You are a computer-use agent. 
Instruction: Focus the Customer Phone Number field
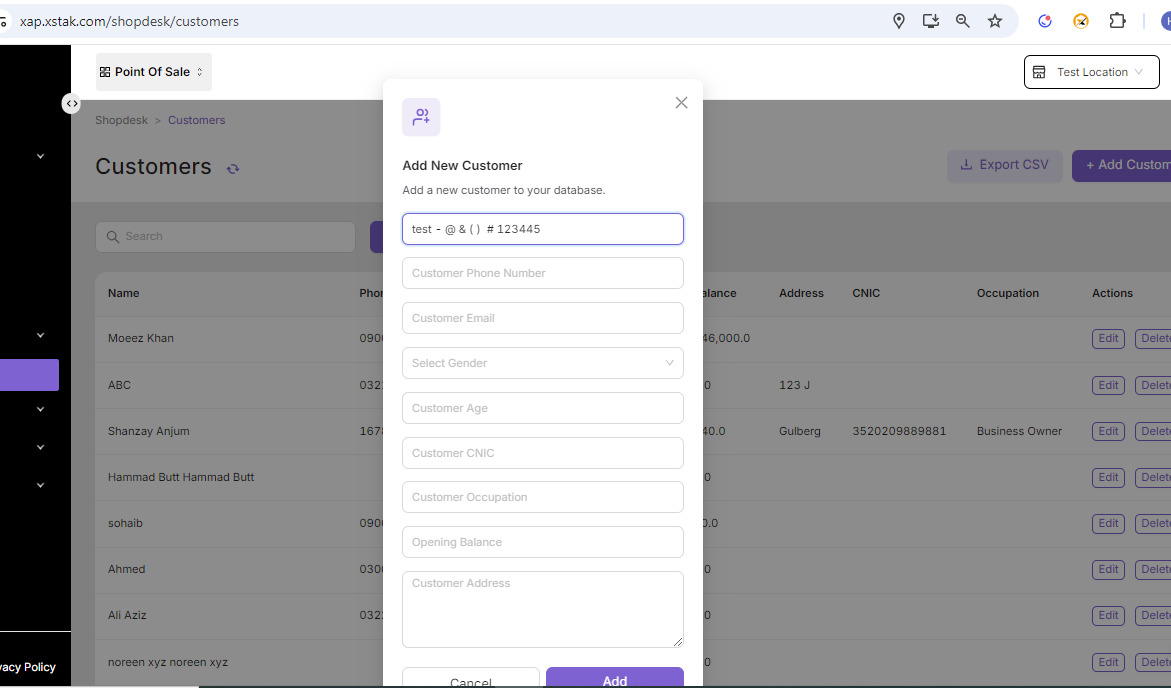click(542, 273)
